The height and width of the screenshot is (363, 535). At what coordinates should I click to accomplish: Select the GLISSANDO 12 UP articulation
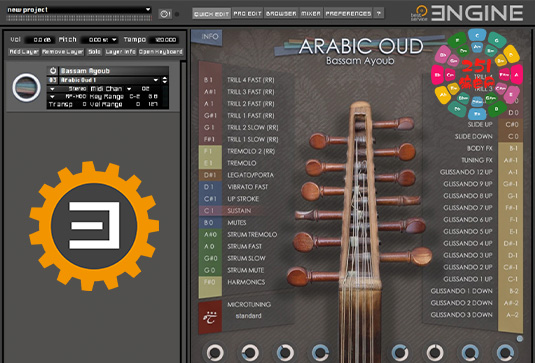[466, 172]
